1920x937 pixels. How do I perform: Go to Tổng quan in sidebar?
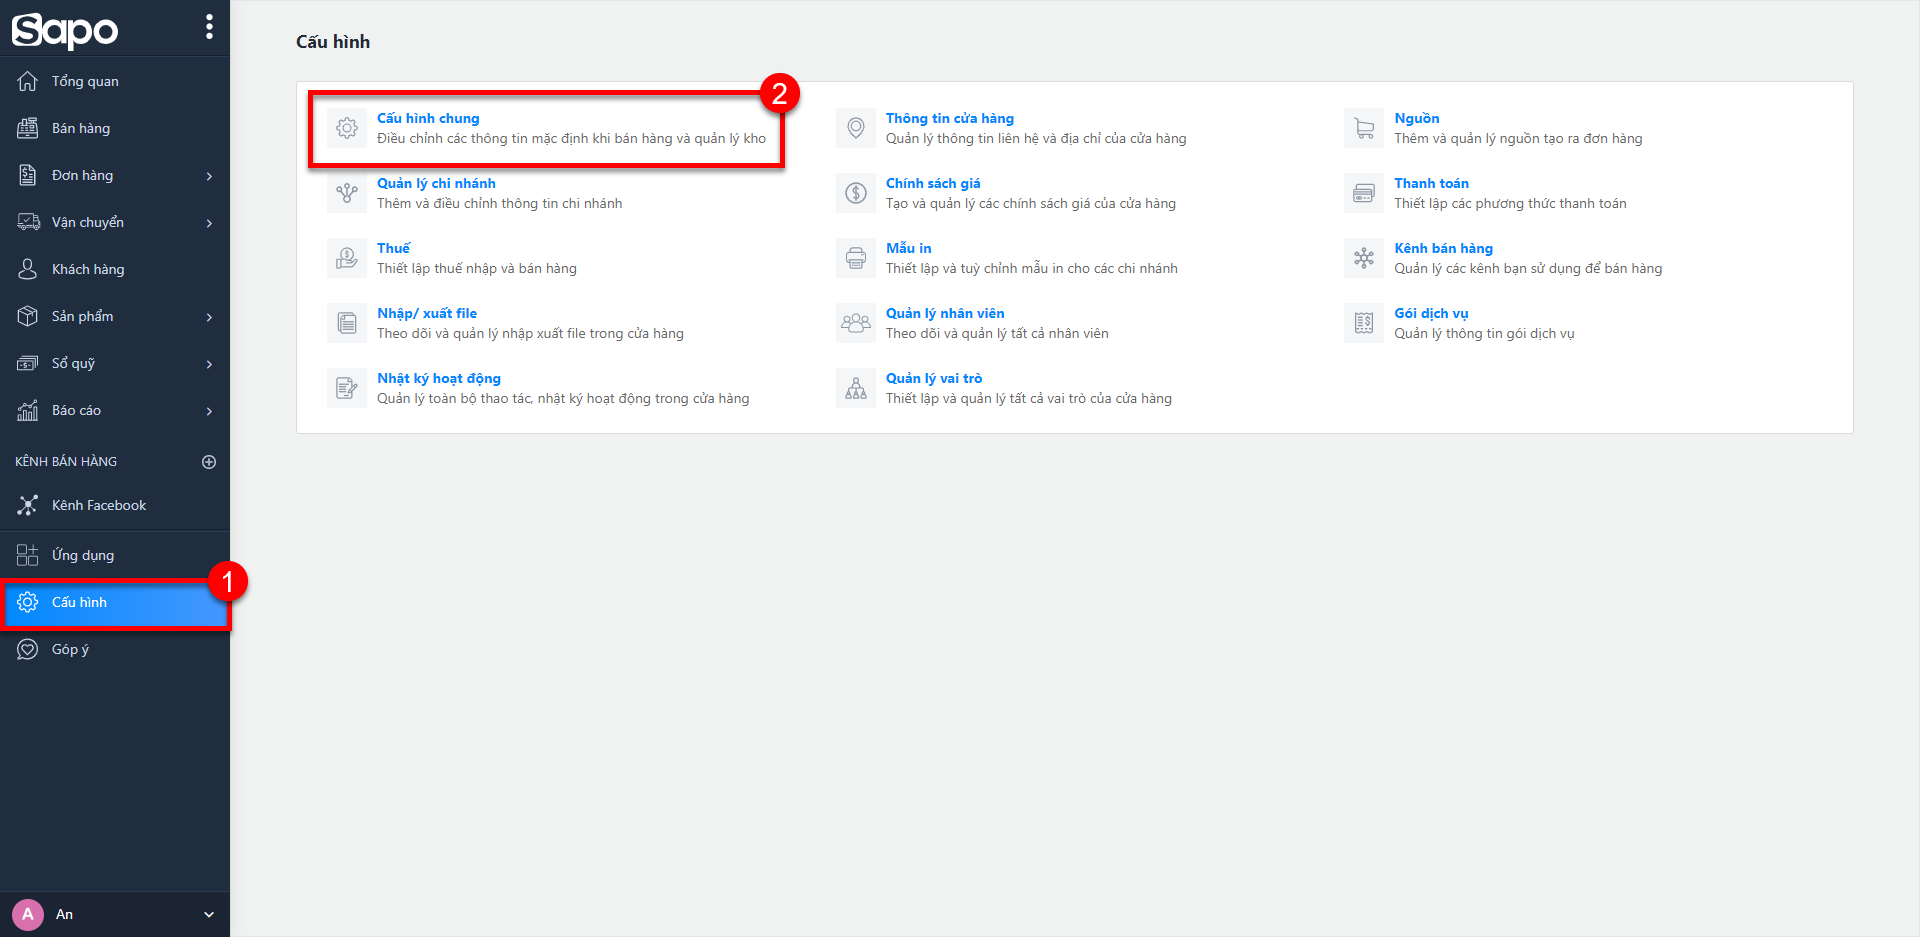tap(85, 82)
